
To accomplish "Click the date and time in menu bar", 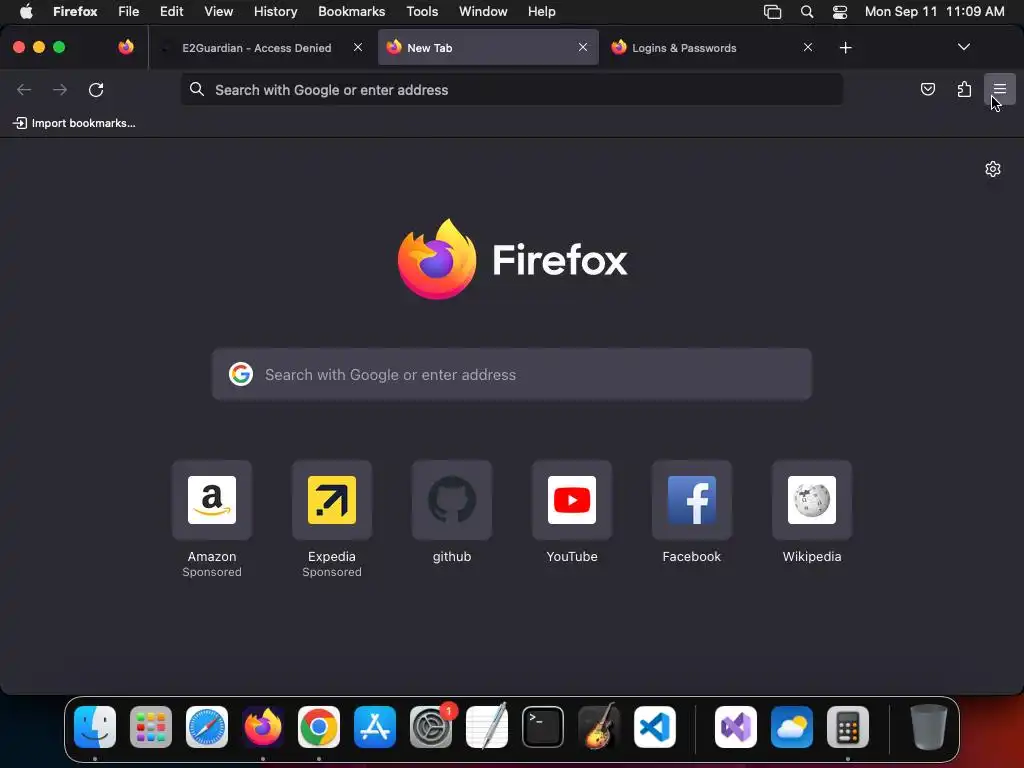I will click(x=935, y=11).
